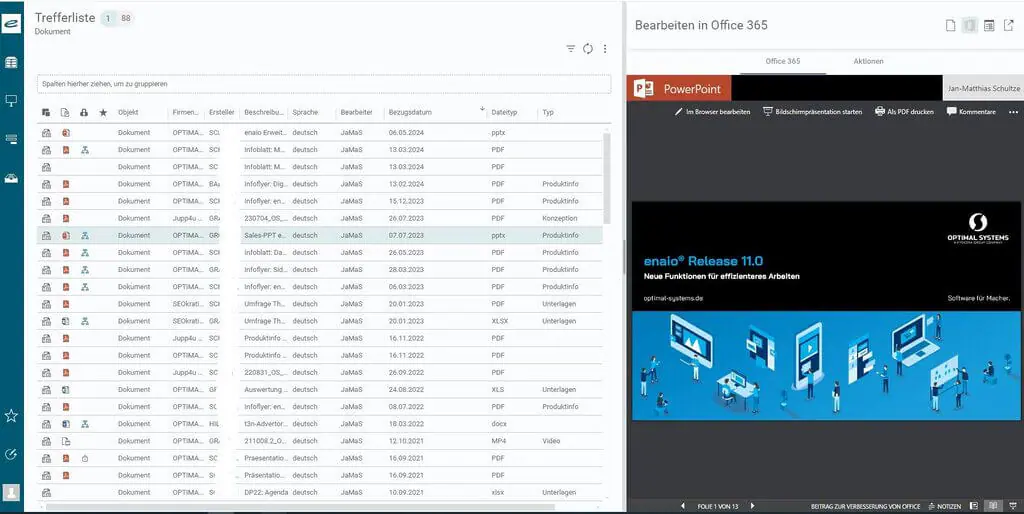This screenshot has height=514, width=1024.
Task: Select the Konzeption row dated 26.07.2023
Action: (x=320, y=218)
